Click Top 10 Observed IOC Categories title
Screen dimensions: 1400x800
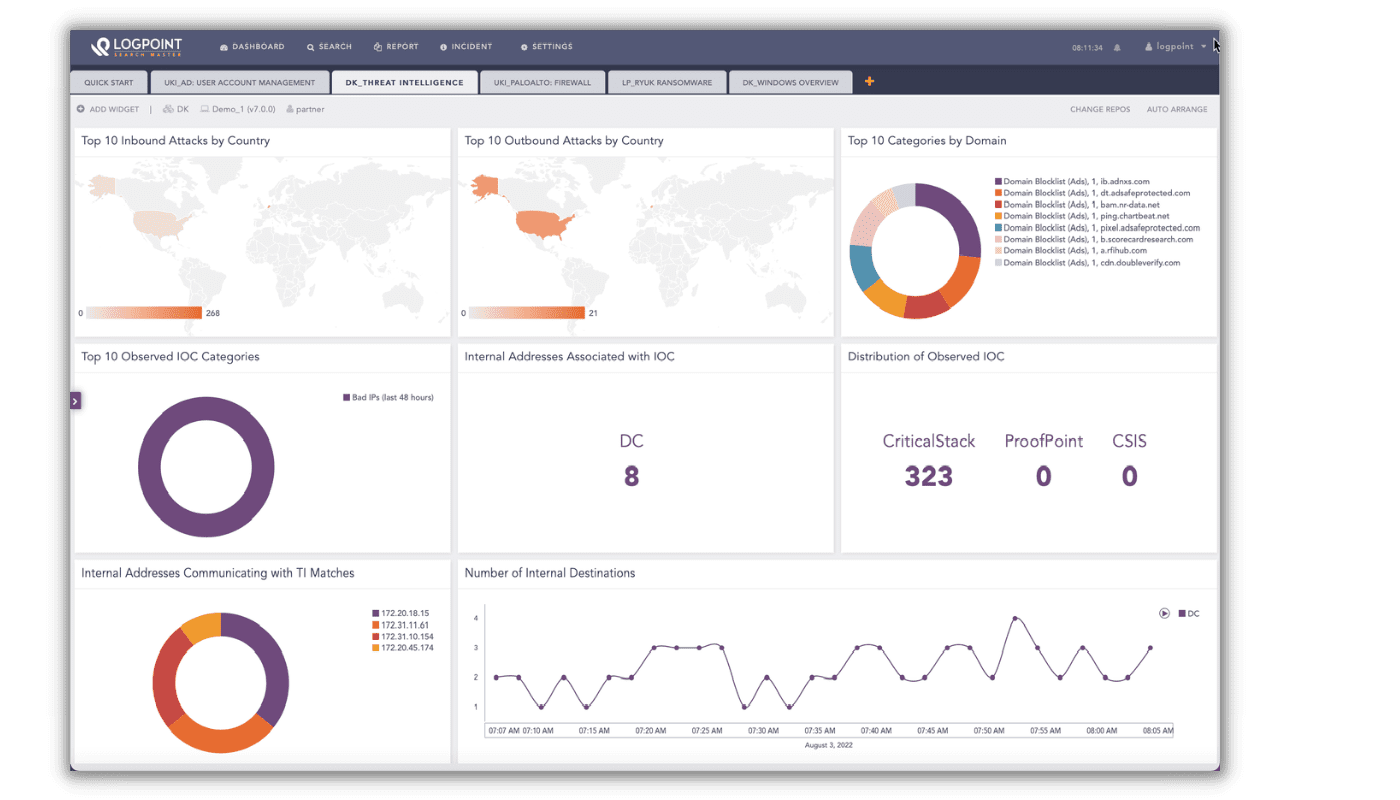click(170, 357)
